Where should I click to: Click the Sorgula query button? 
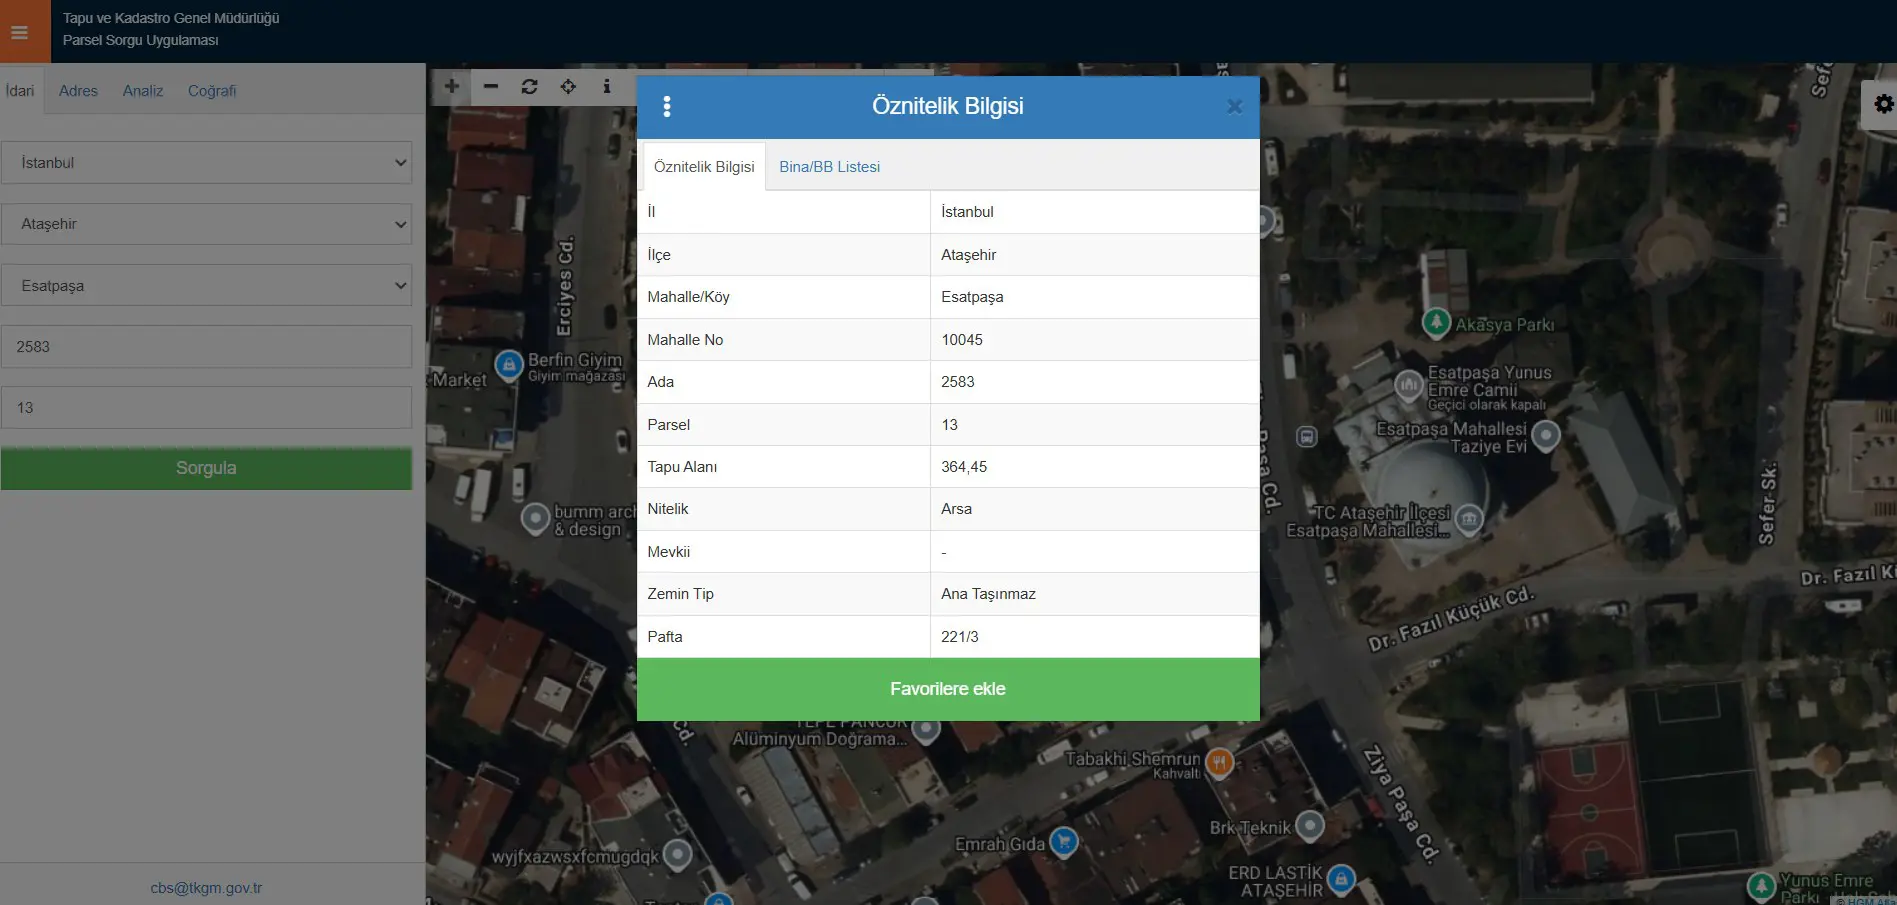pyautogui.click(x=206, y=468)
